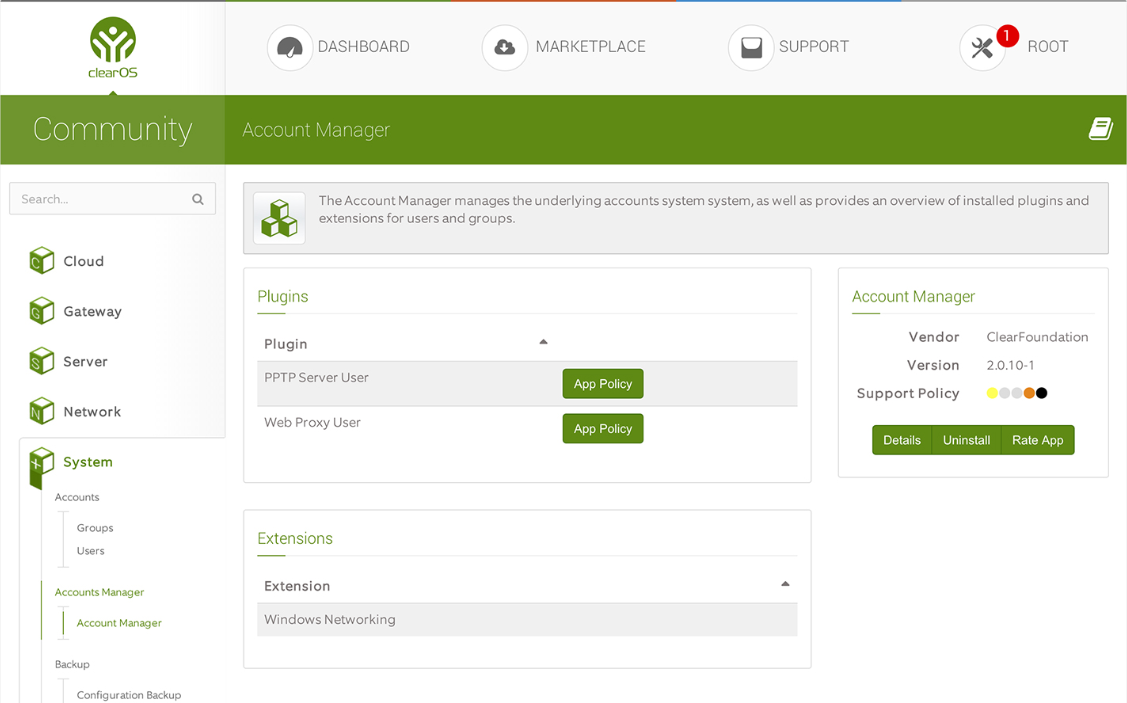Click the Gateway category cube icon

pos(42,311)
